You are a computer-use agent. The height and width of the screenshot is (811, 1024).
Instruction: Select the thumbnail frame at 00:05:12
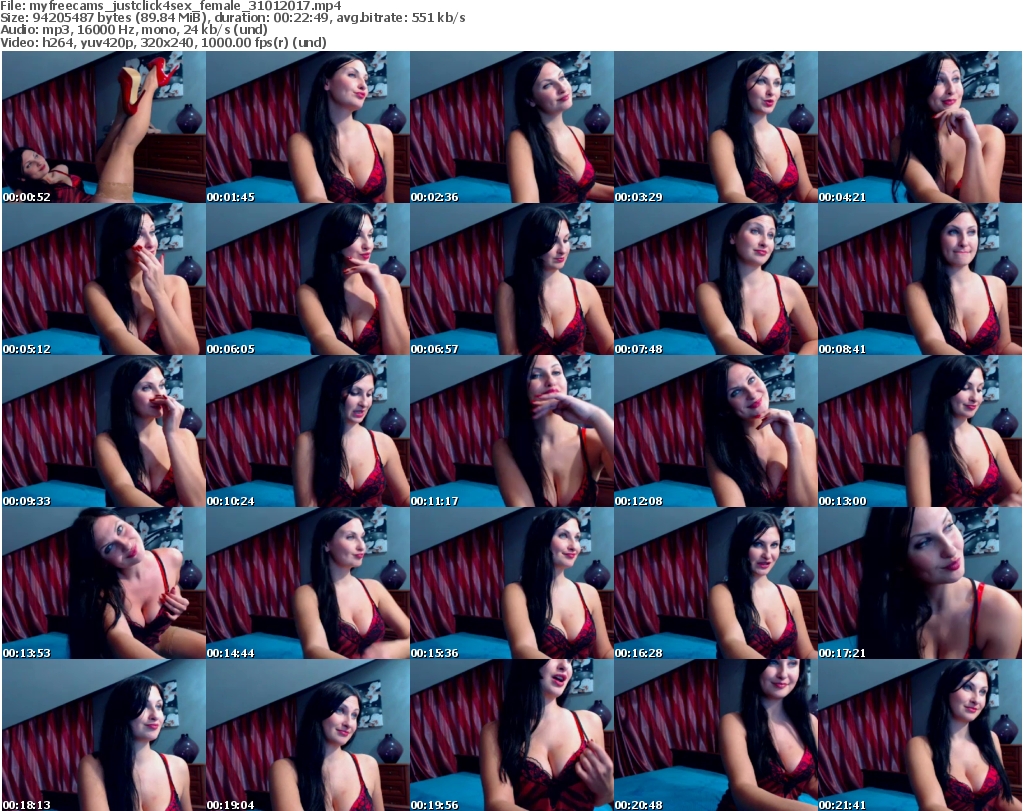point(104,279)
